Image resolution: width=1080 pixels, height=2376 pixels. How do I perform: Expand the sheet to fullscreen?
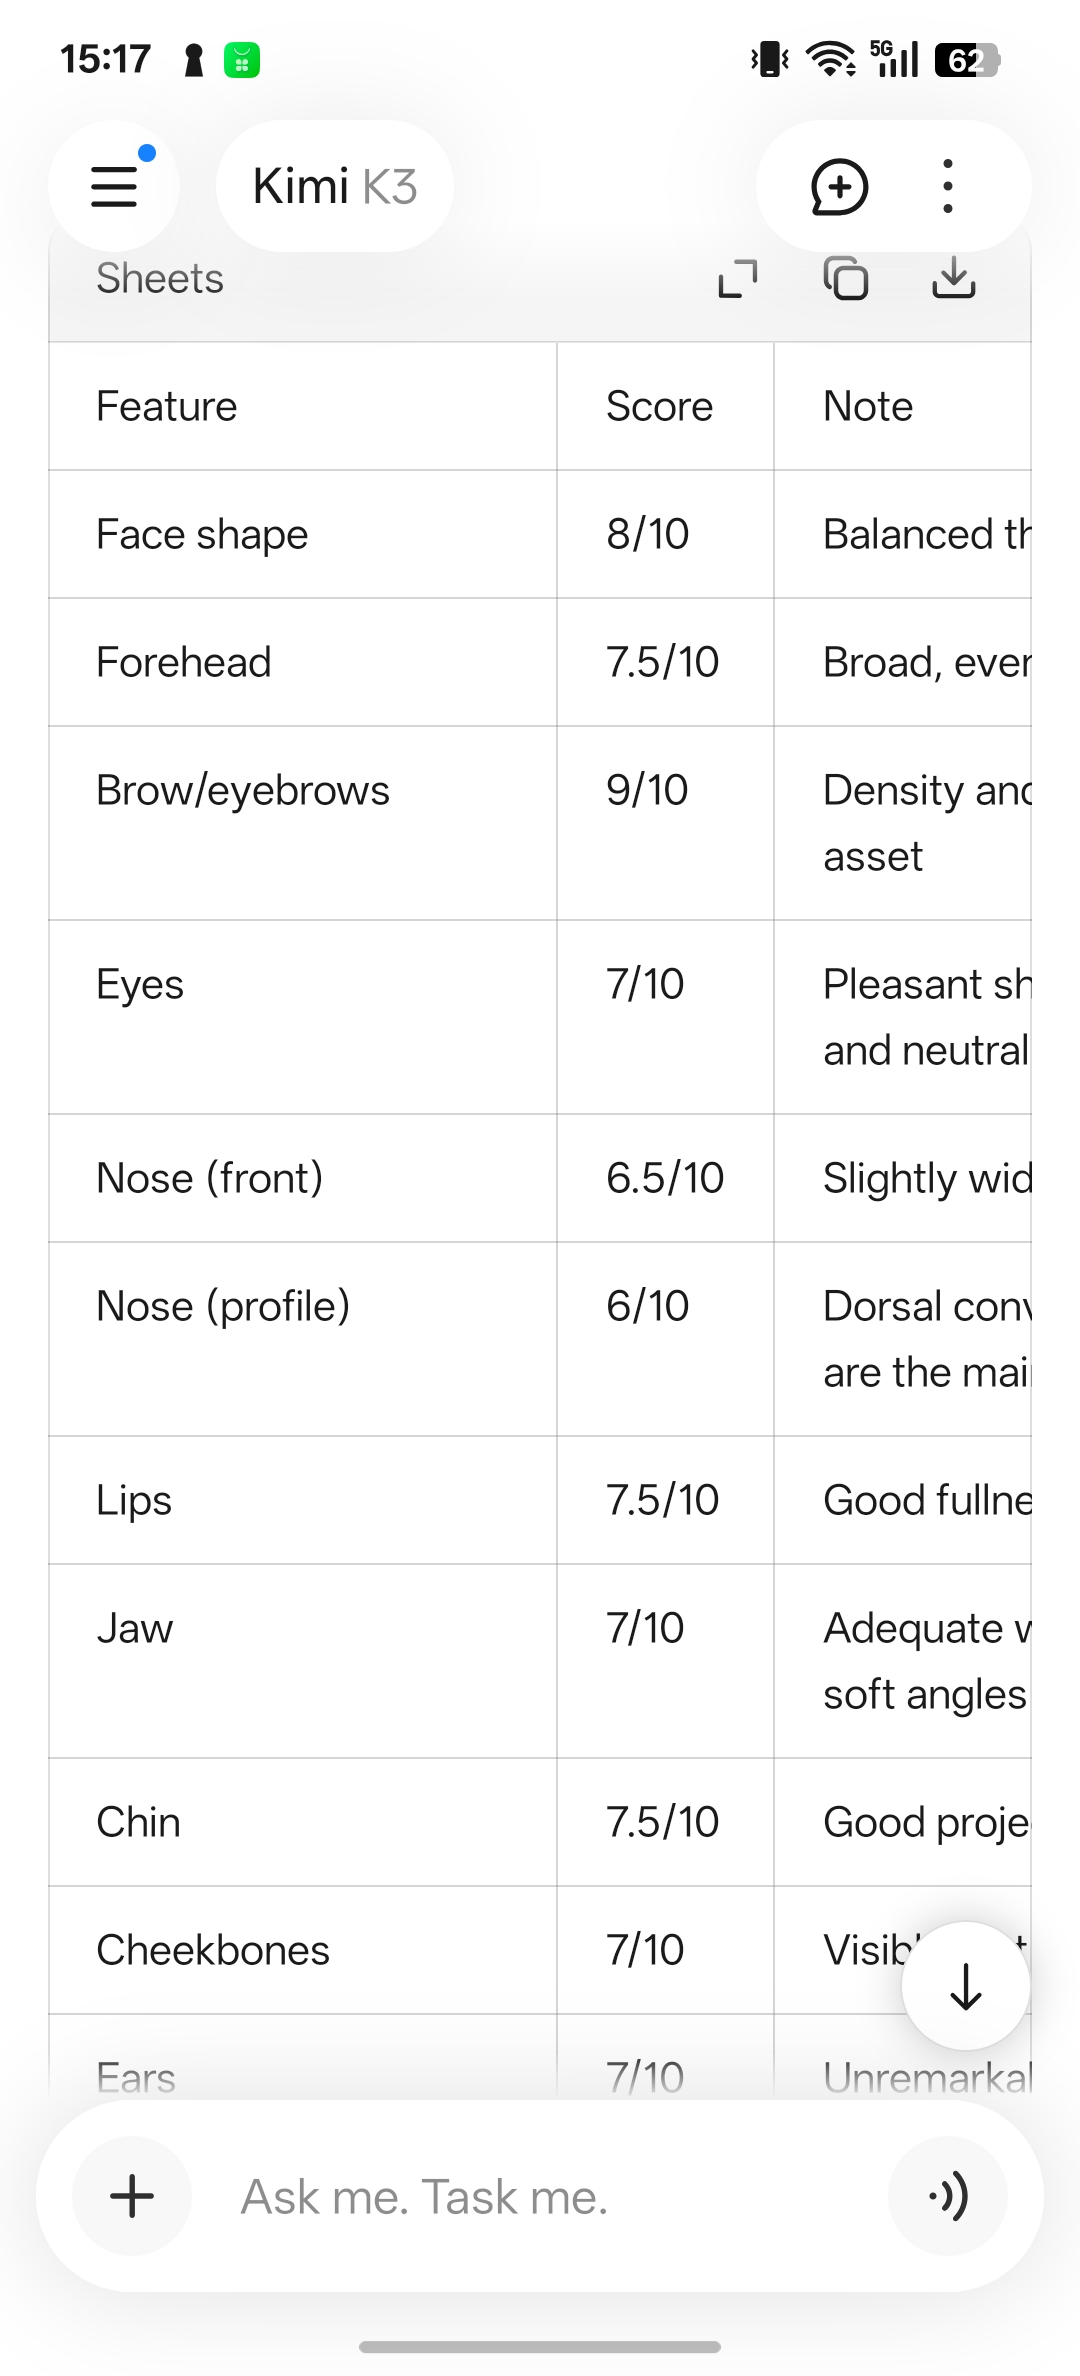[738, 279]
